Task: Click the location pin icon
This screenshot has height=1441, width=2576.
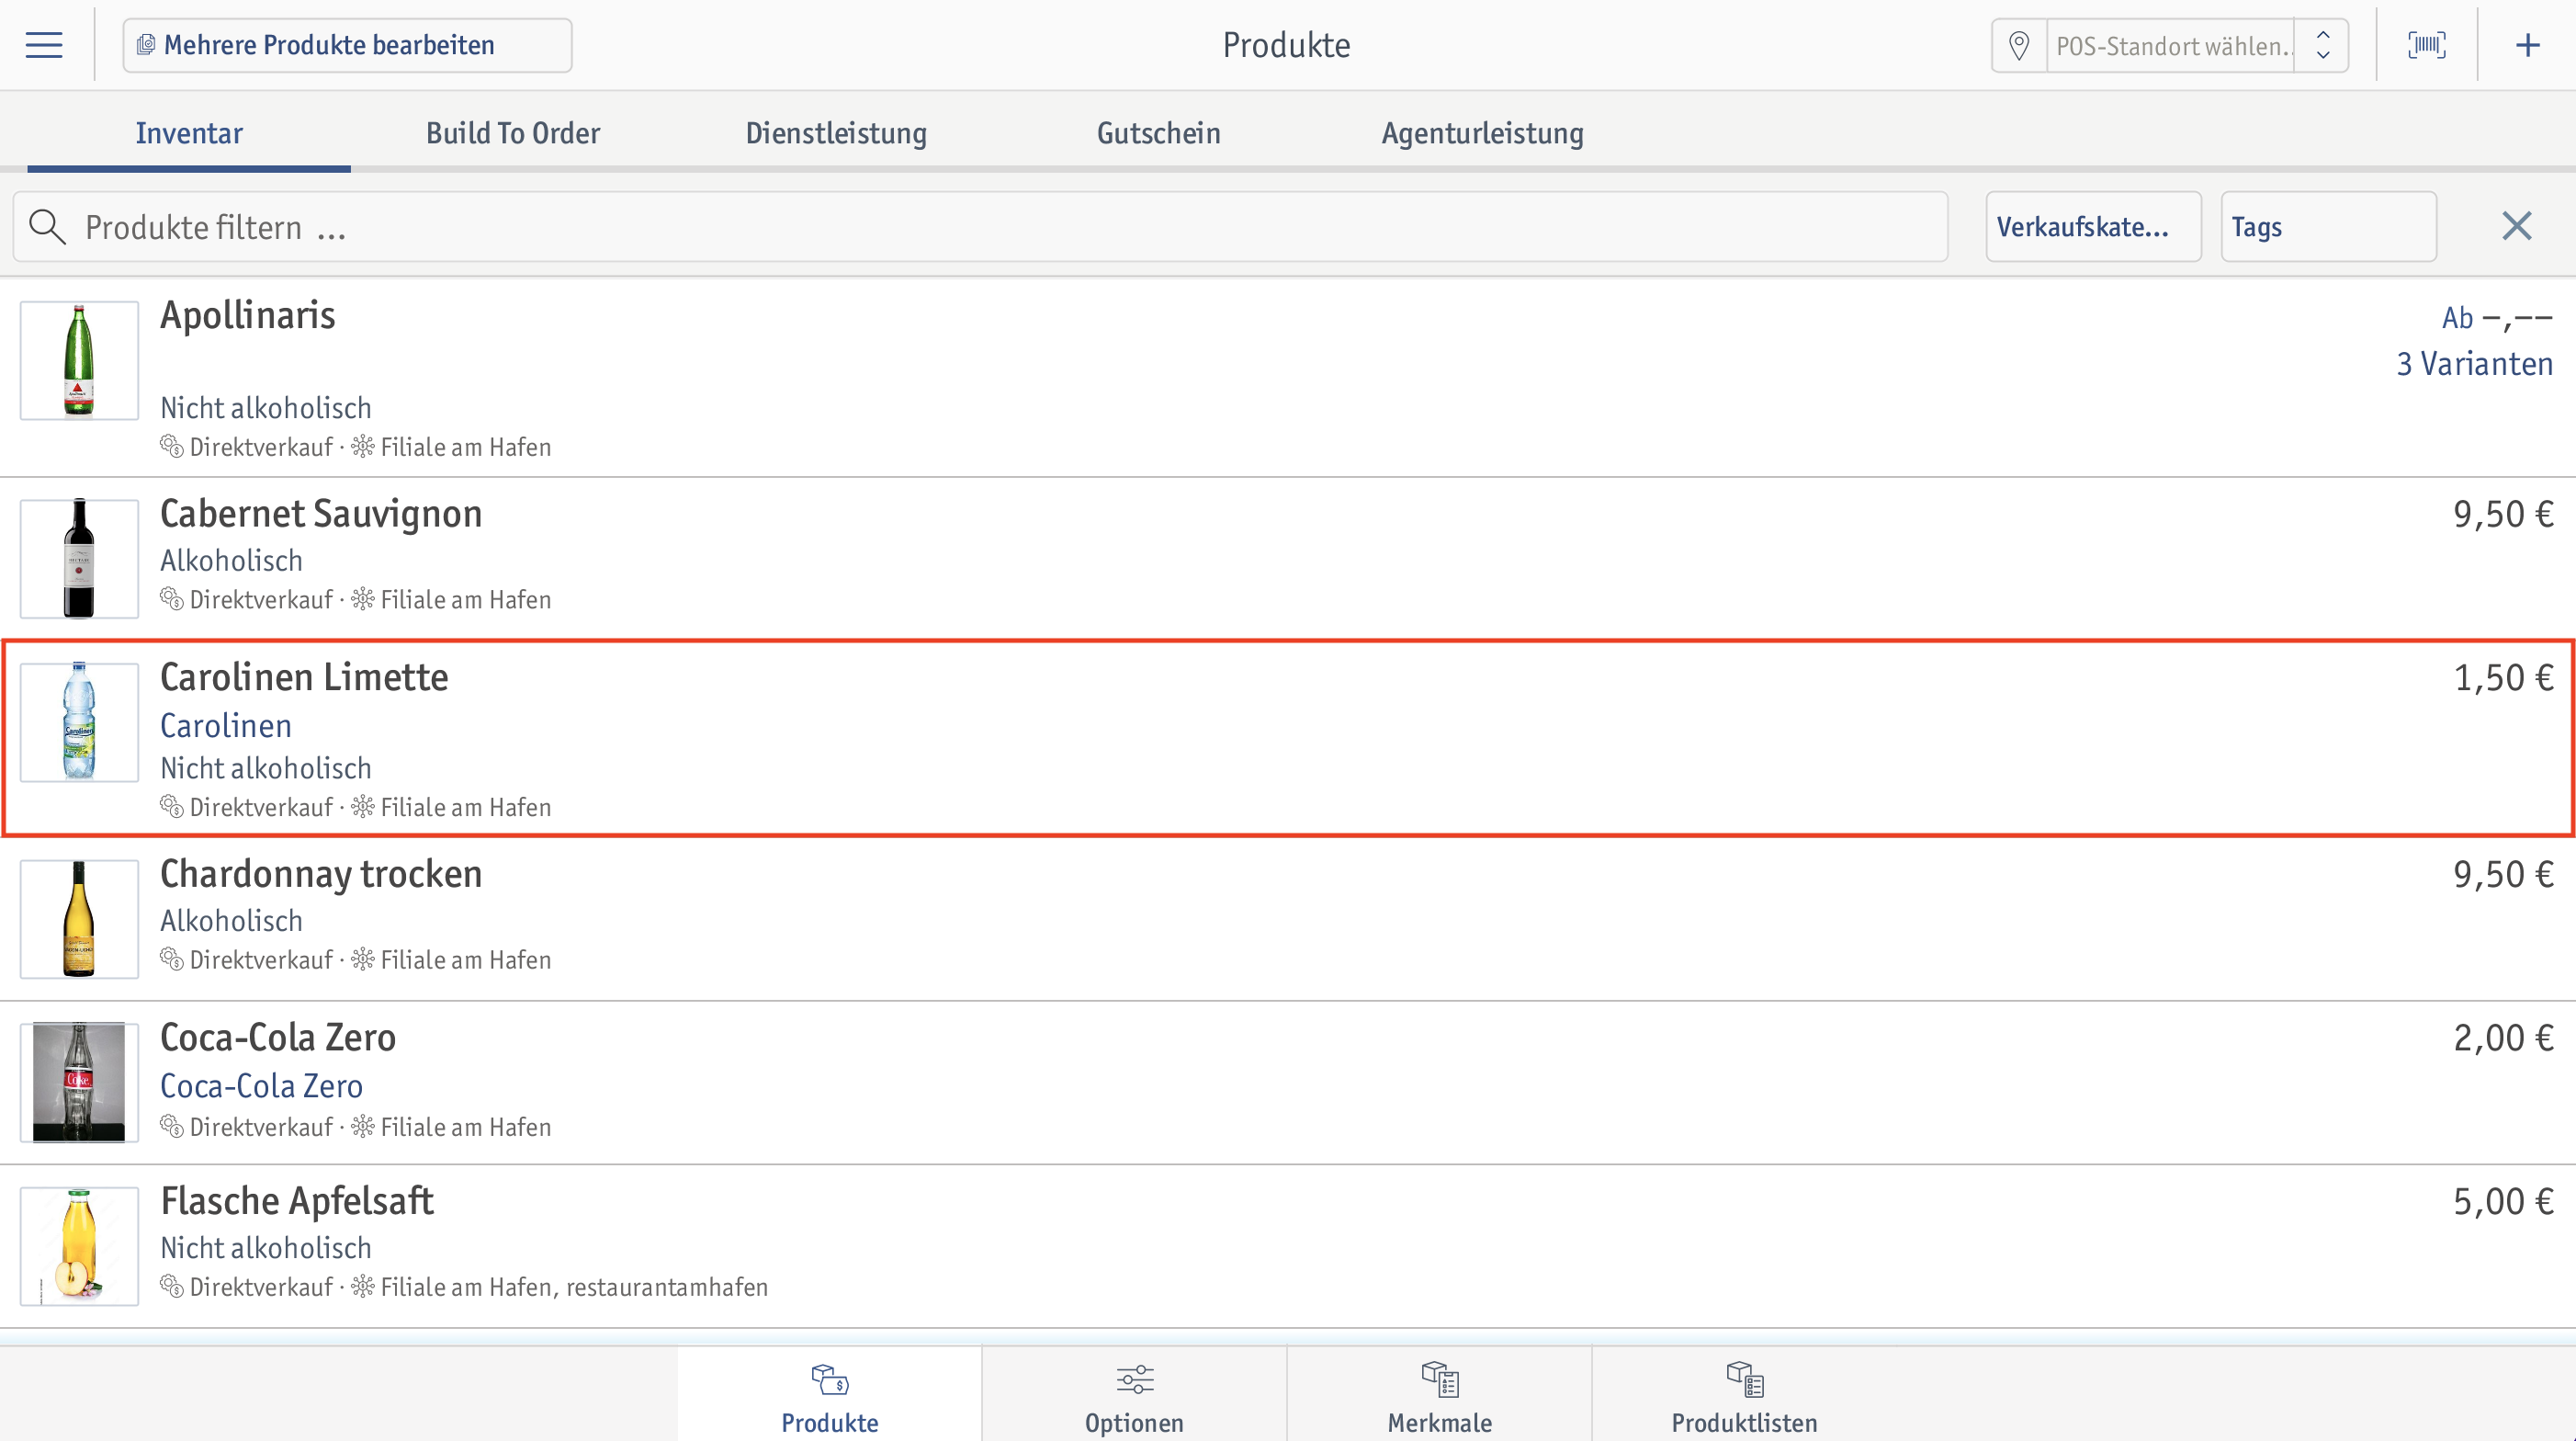Action: [x=2019, y=46]
